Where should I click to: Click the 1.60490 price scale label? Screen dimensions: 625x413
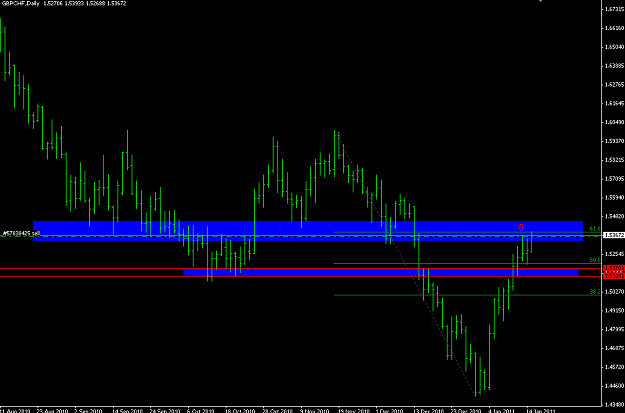[614, 122]
